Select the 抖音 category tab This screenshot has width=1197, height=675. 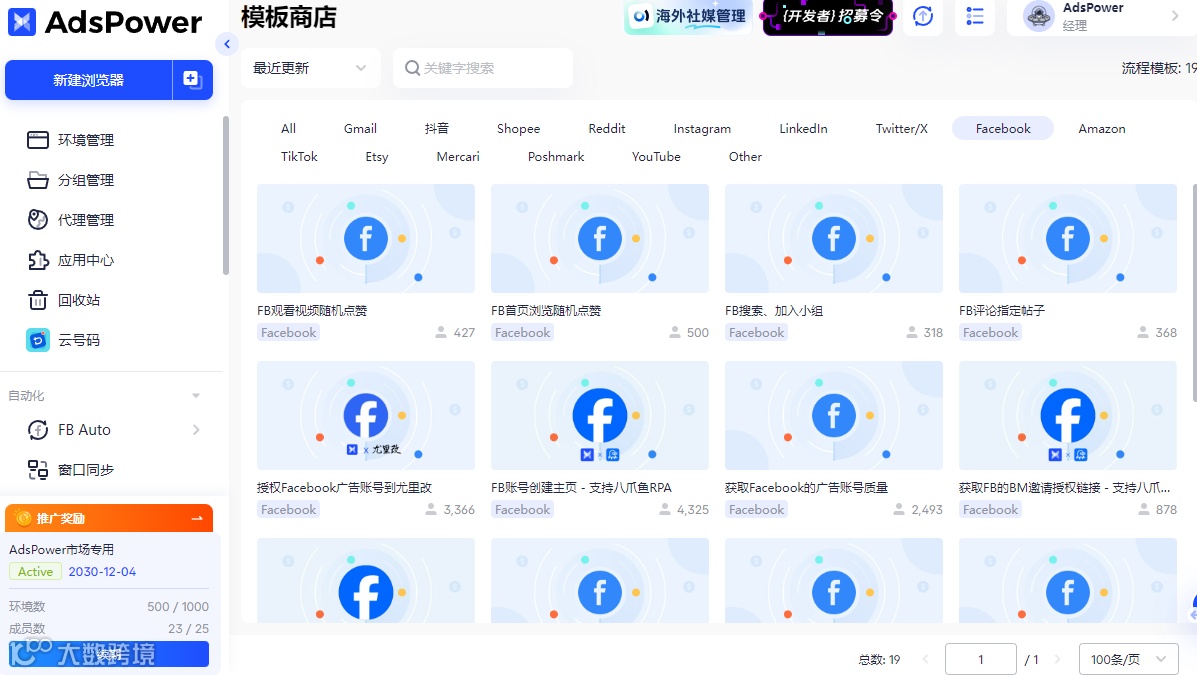pyautogui.click(x=437, y=128)
